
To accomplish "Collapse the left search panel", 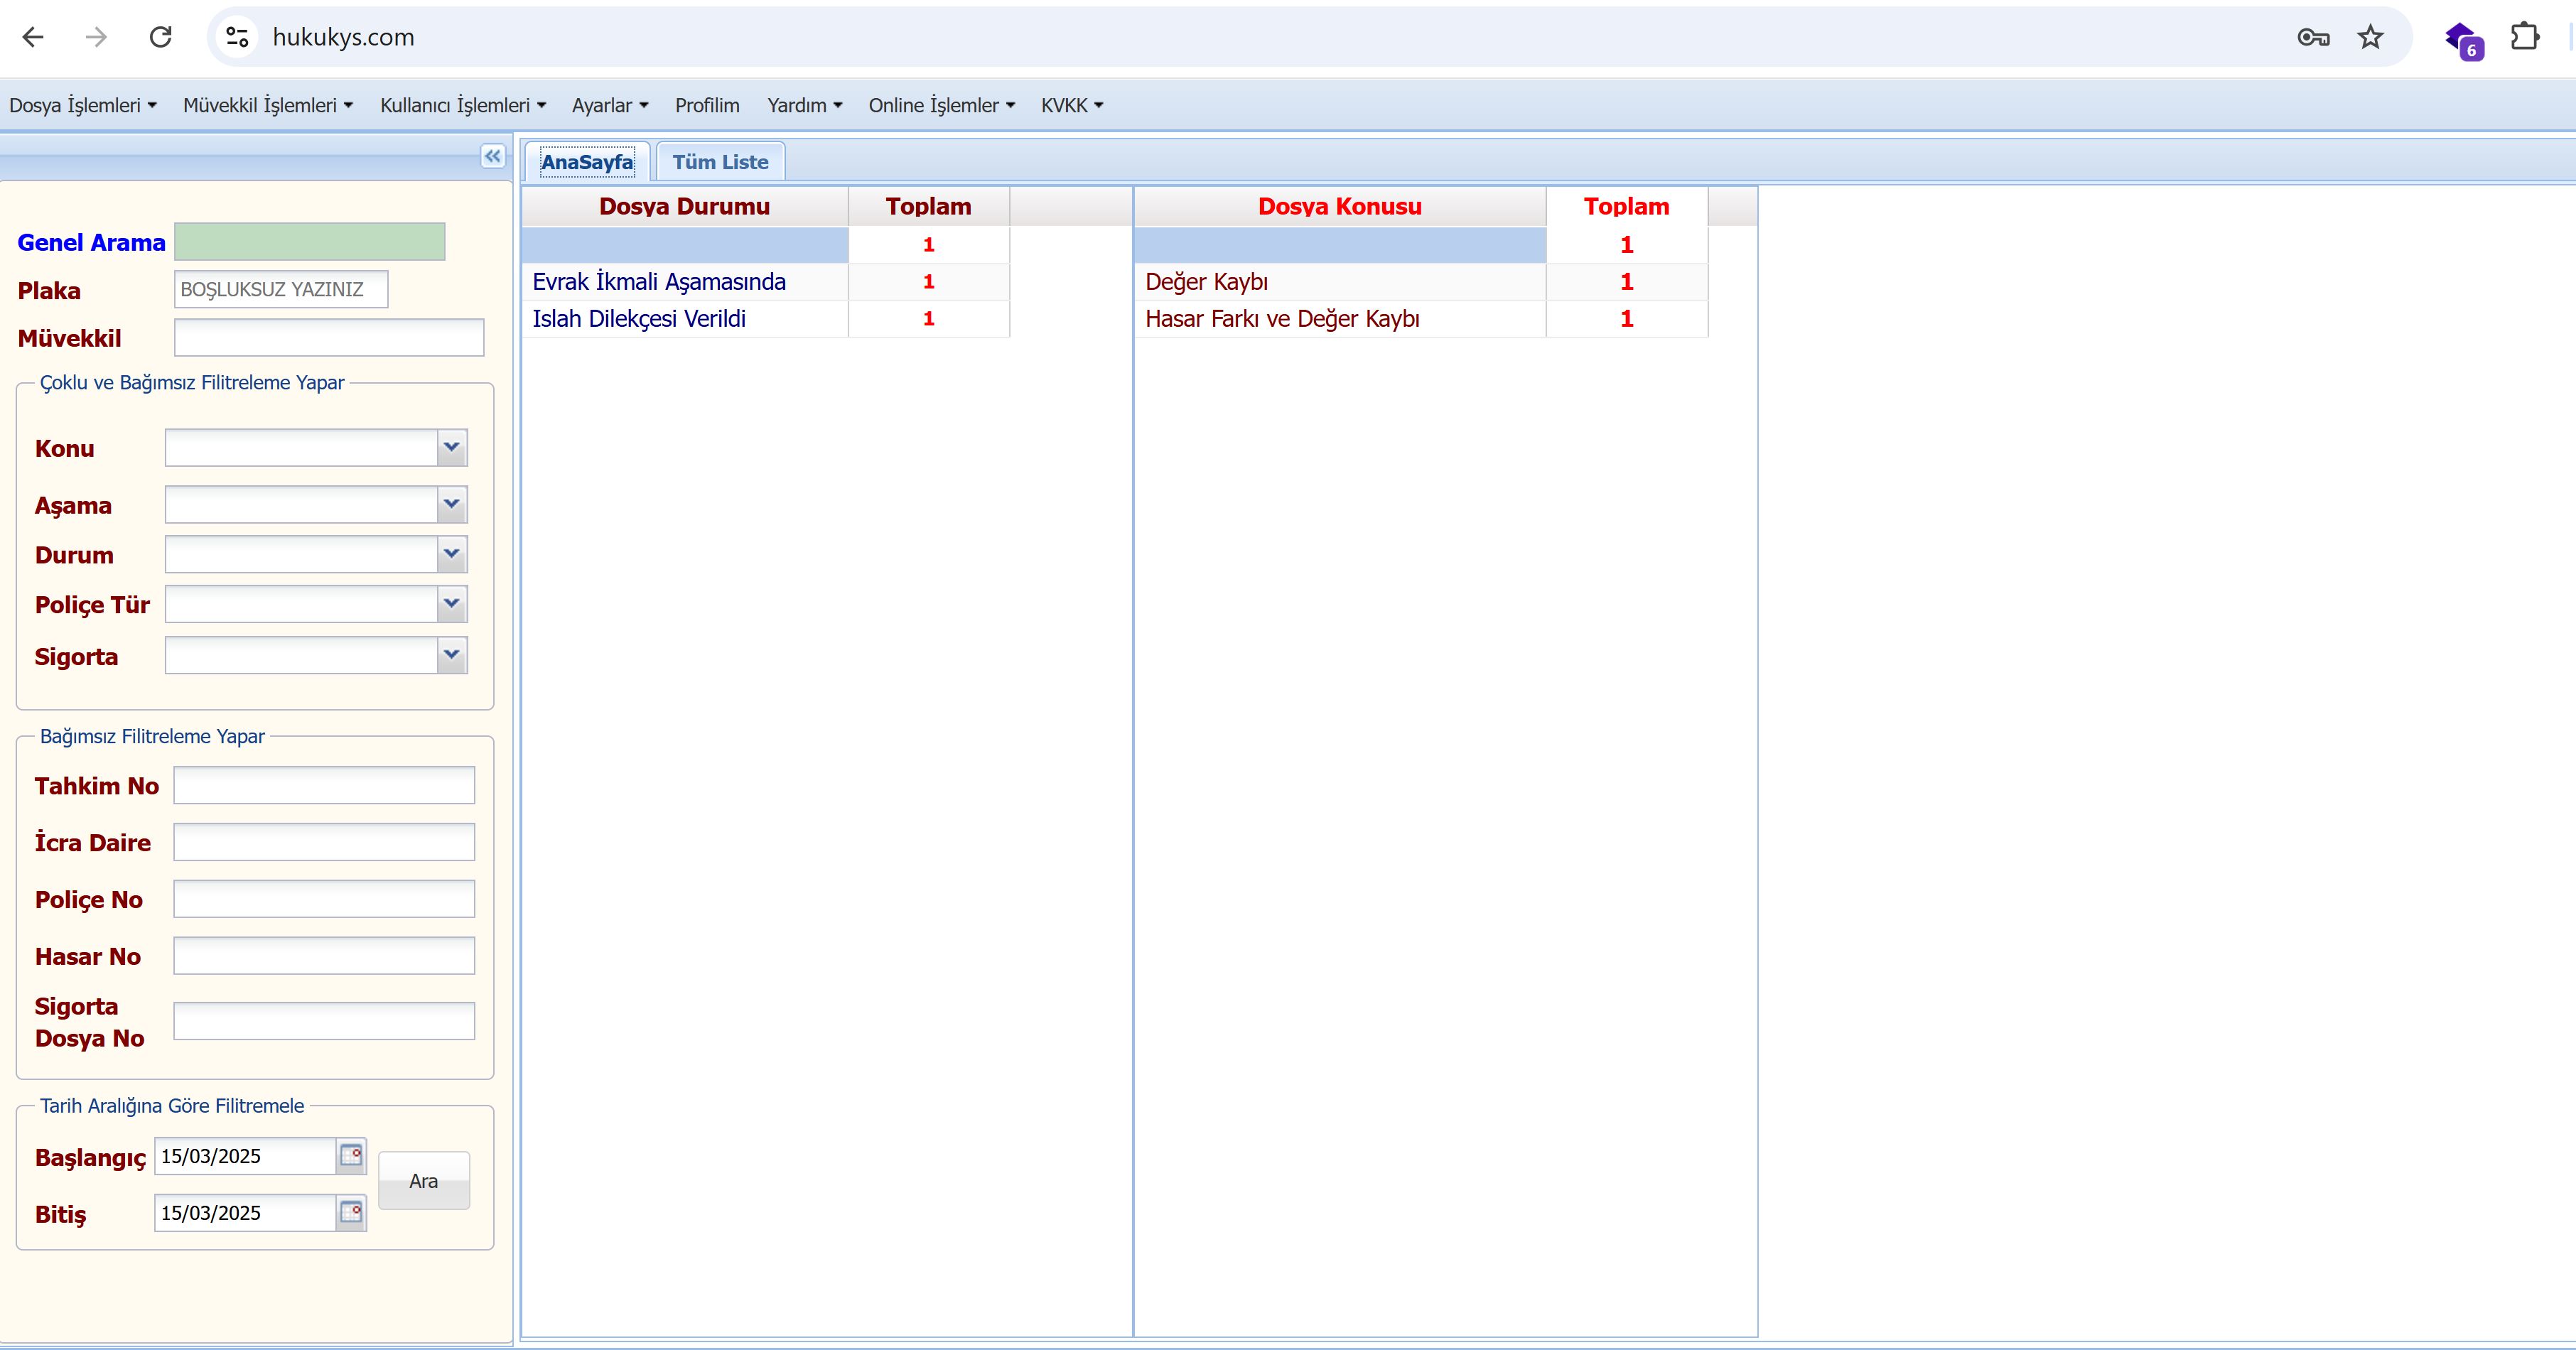I will pyautogui.click(x=492, y=156).
